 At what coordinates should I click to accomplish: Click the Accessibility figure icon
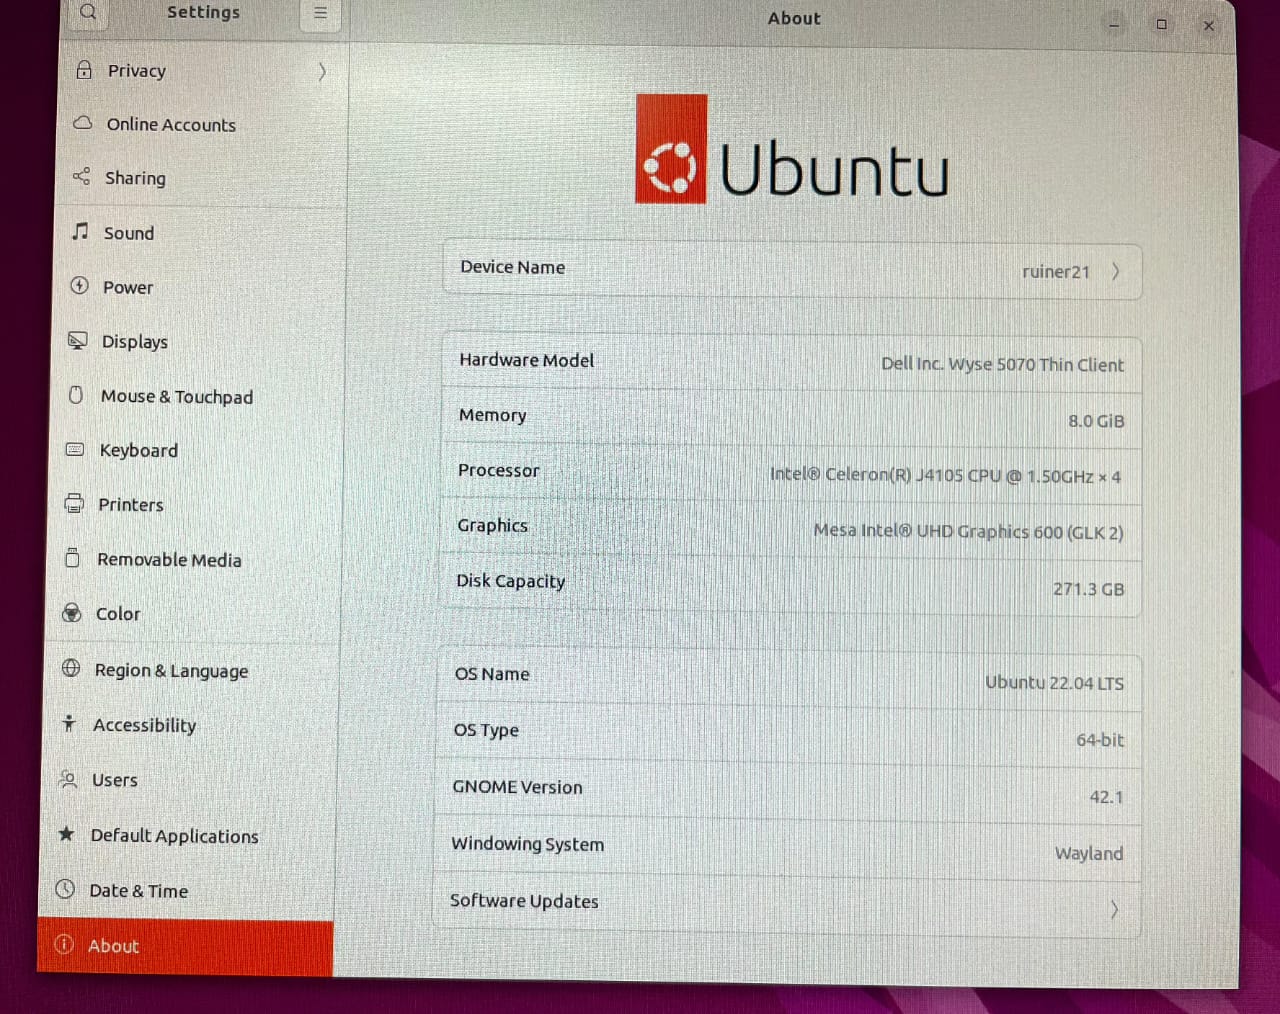(x=69, y=722)
